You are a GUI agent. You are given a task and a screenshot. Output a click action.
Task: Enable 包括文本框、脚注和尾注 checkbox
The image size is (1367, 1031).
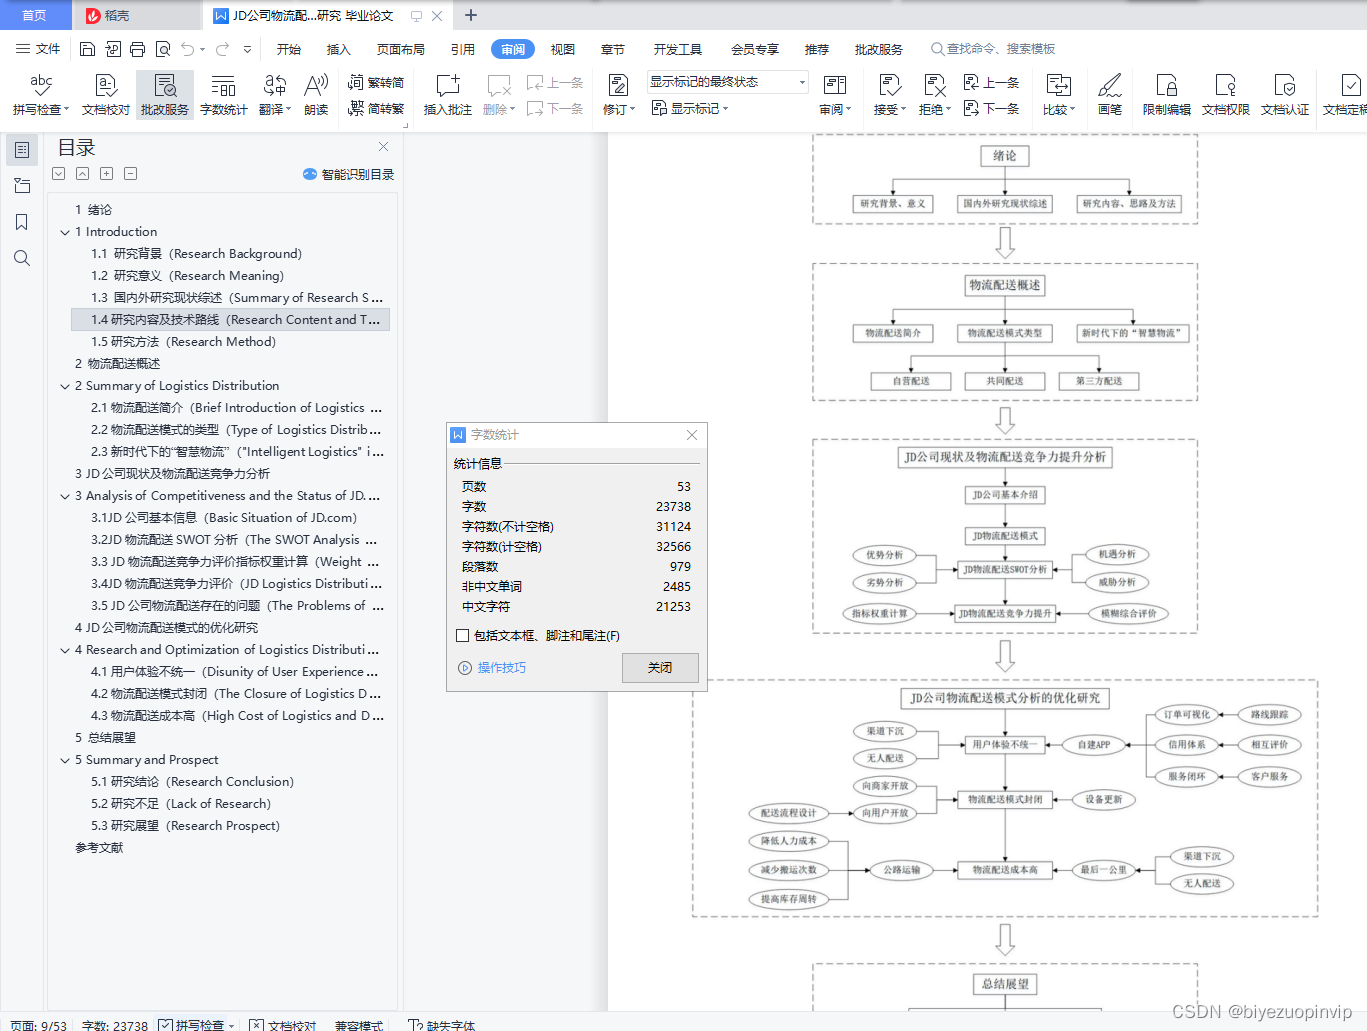(462, 635)
